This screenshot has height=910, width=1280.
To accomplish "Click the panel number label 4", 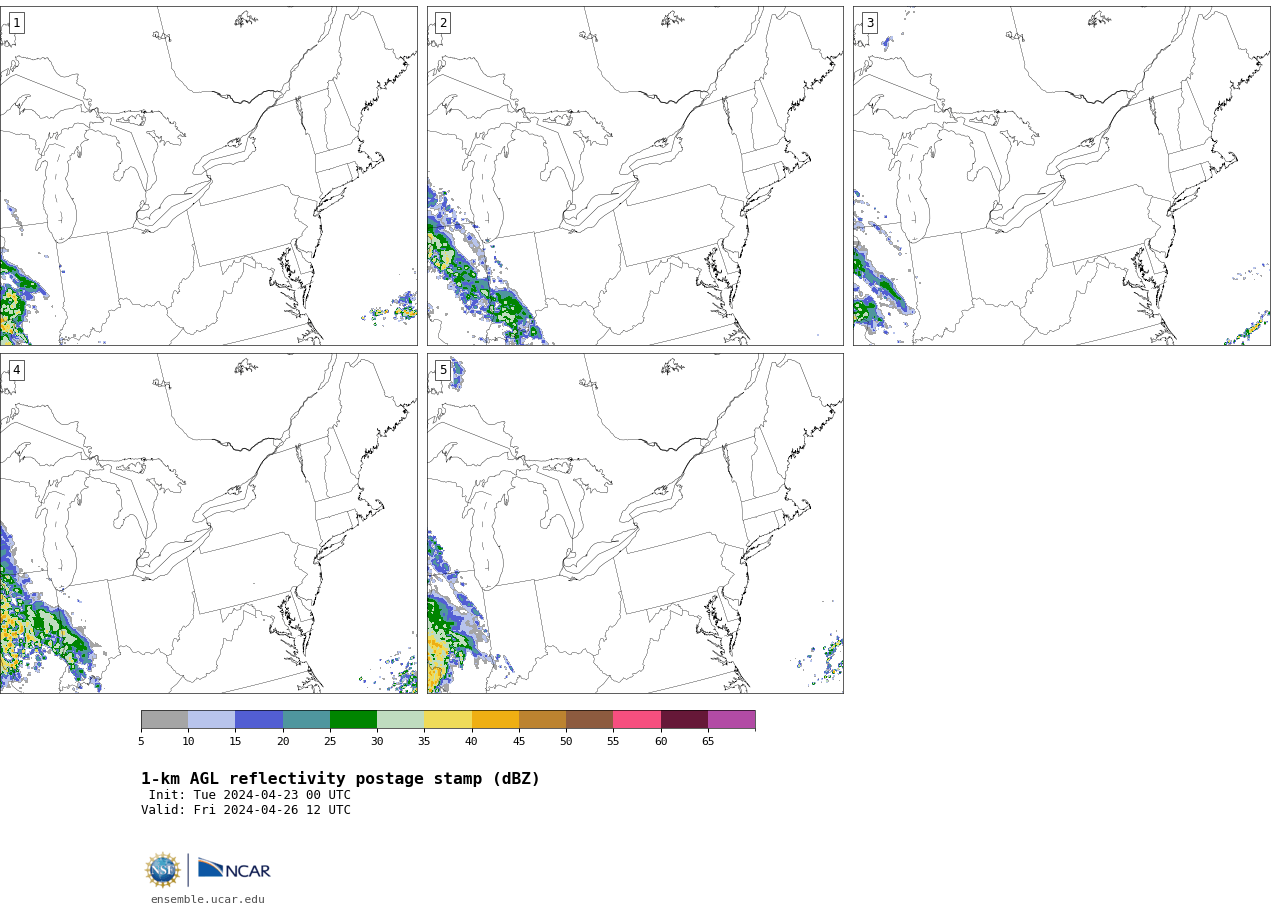I will 16,370.
